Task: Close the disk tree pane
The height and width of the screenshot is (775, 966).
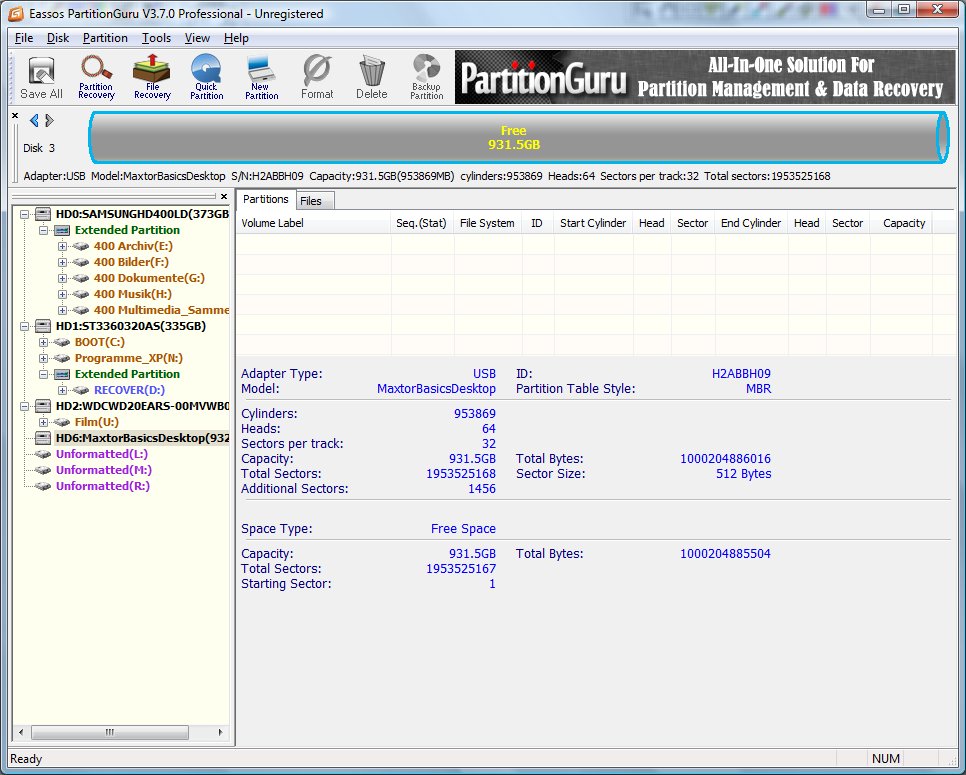Action: [x=224, y=197]
